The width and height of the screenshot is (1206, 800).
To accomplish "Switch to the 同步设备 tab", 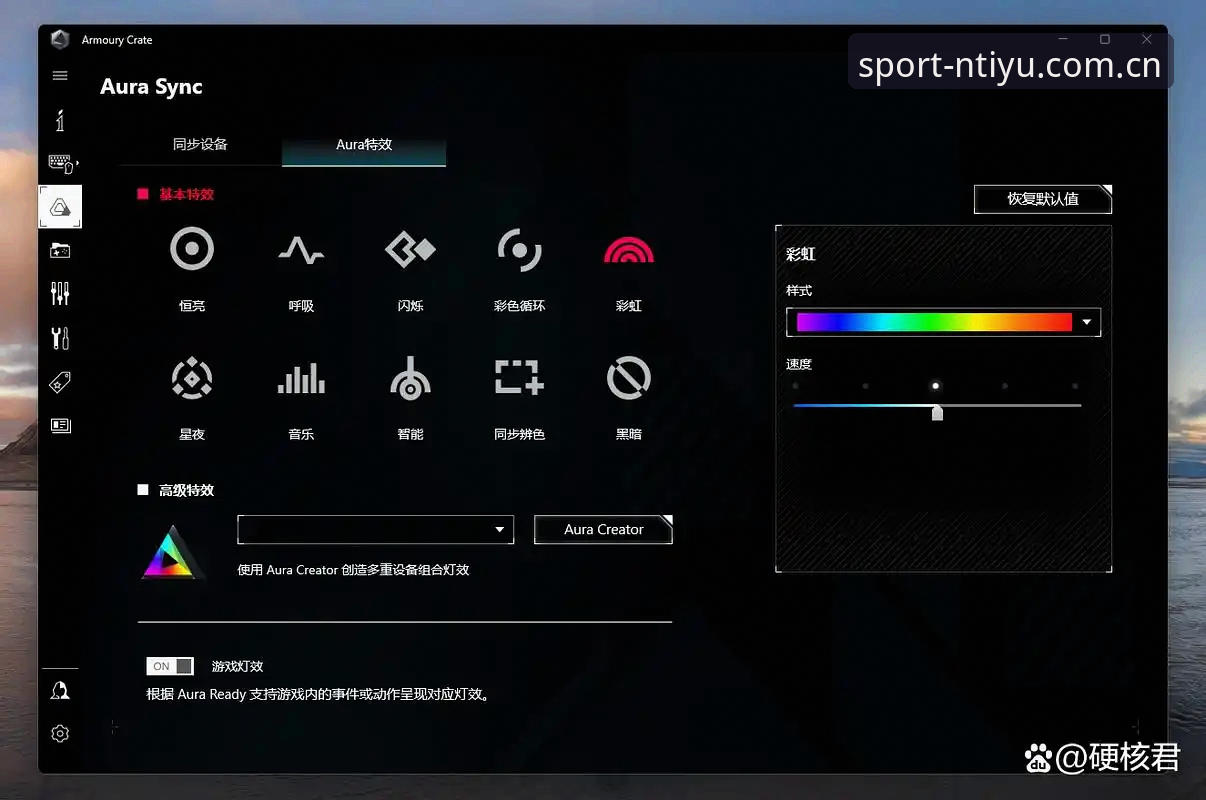I will click(x=200, y=144).
